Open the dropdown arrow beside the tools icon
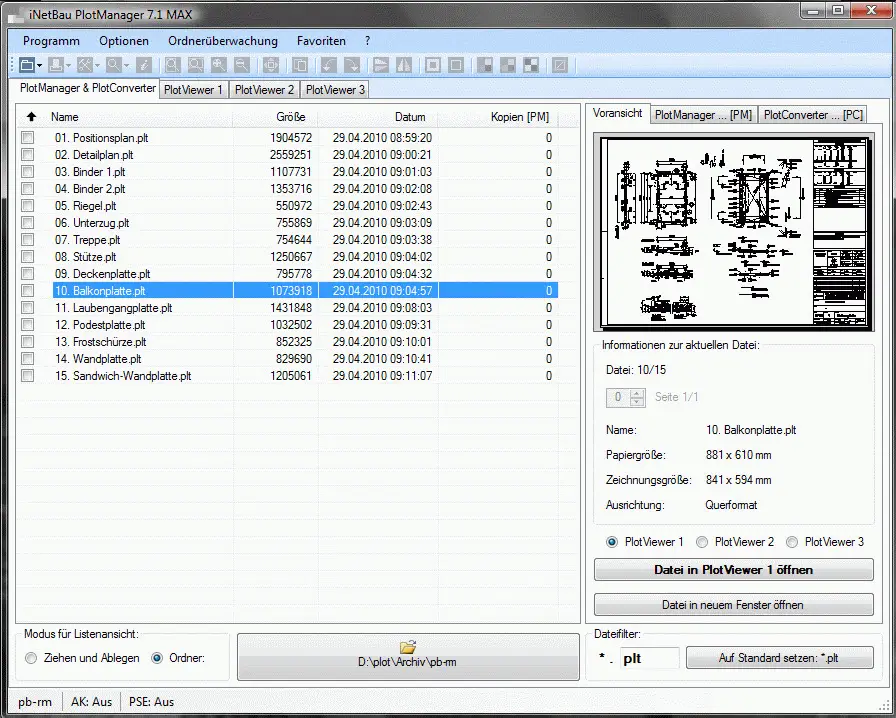 98,66
